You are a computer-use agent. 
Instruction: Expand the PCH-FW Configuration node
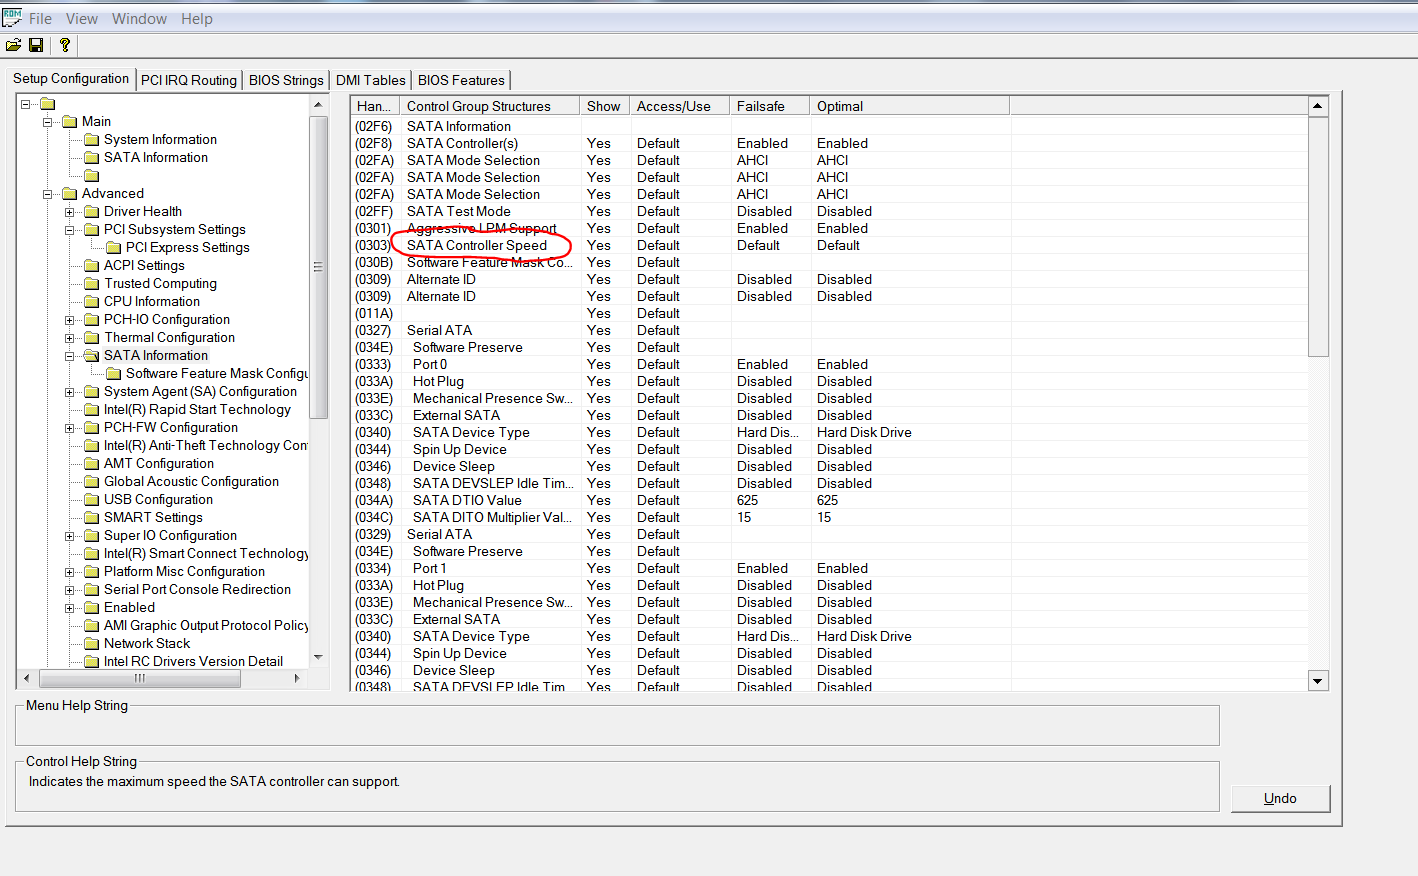coord(69,428)
